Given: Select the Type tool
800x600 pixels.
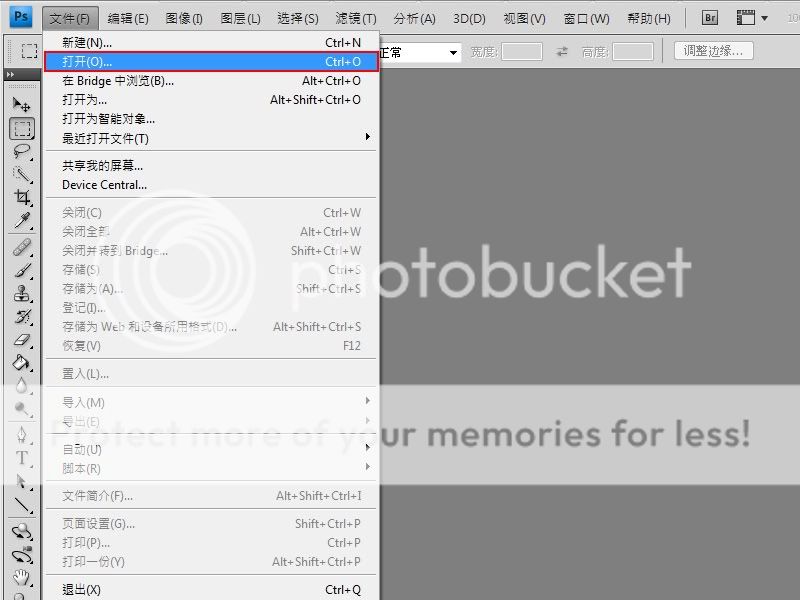Looking at the screenshot, I should click(21, 458).
